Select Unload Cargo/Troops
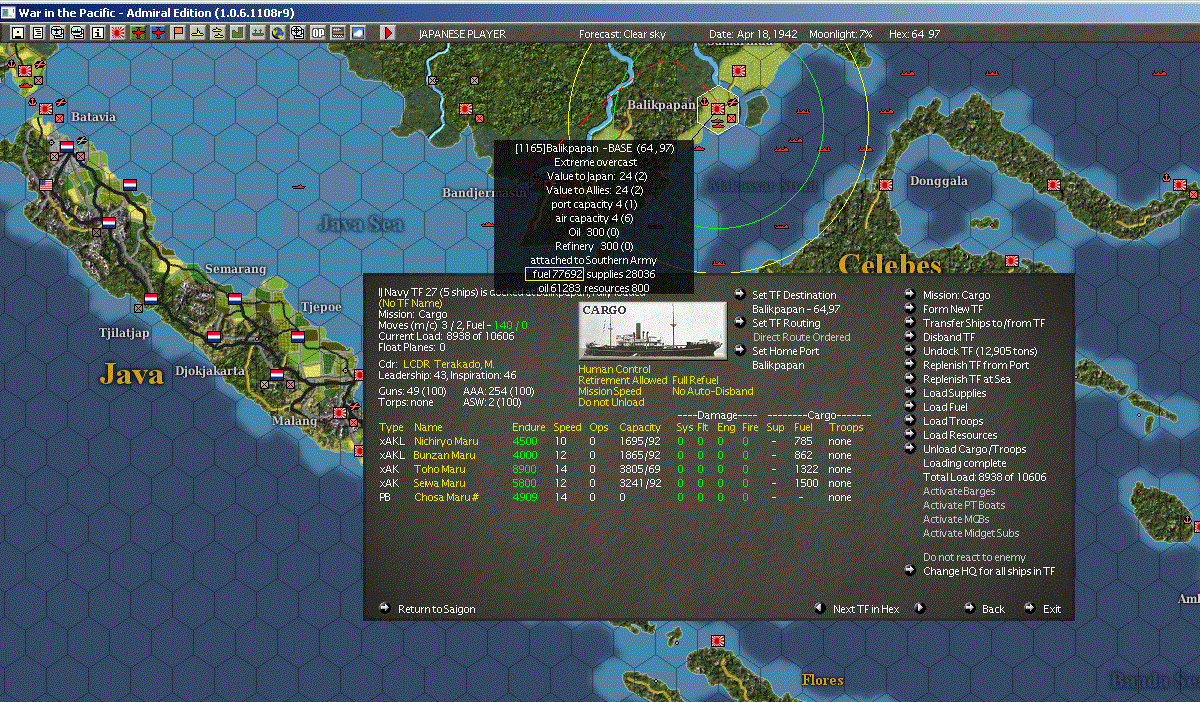The width and height of the screenshot is (1200, 702). click(x=974, y=449)
